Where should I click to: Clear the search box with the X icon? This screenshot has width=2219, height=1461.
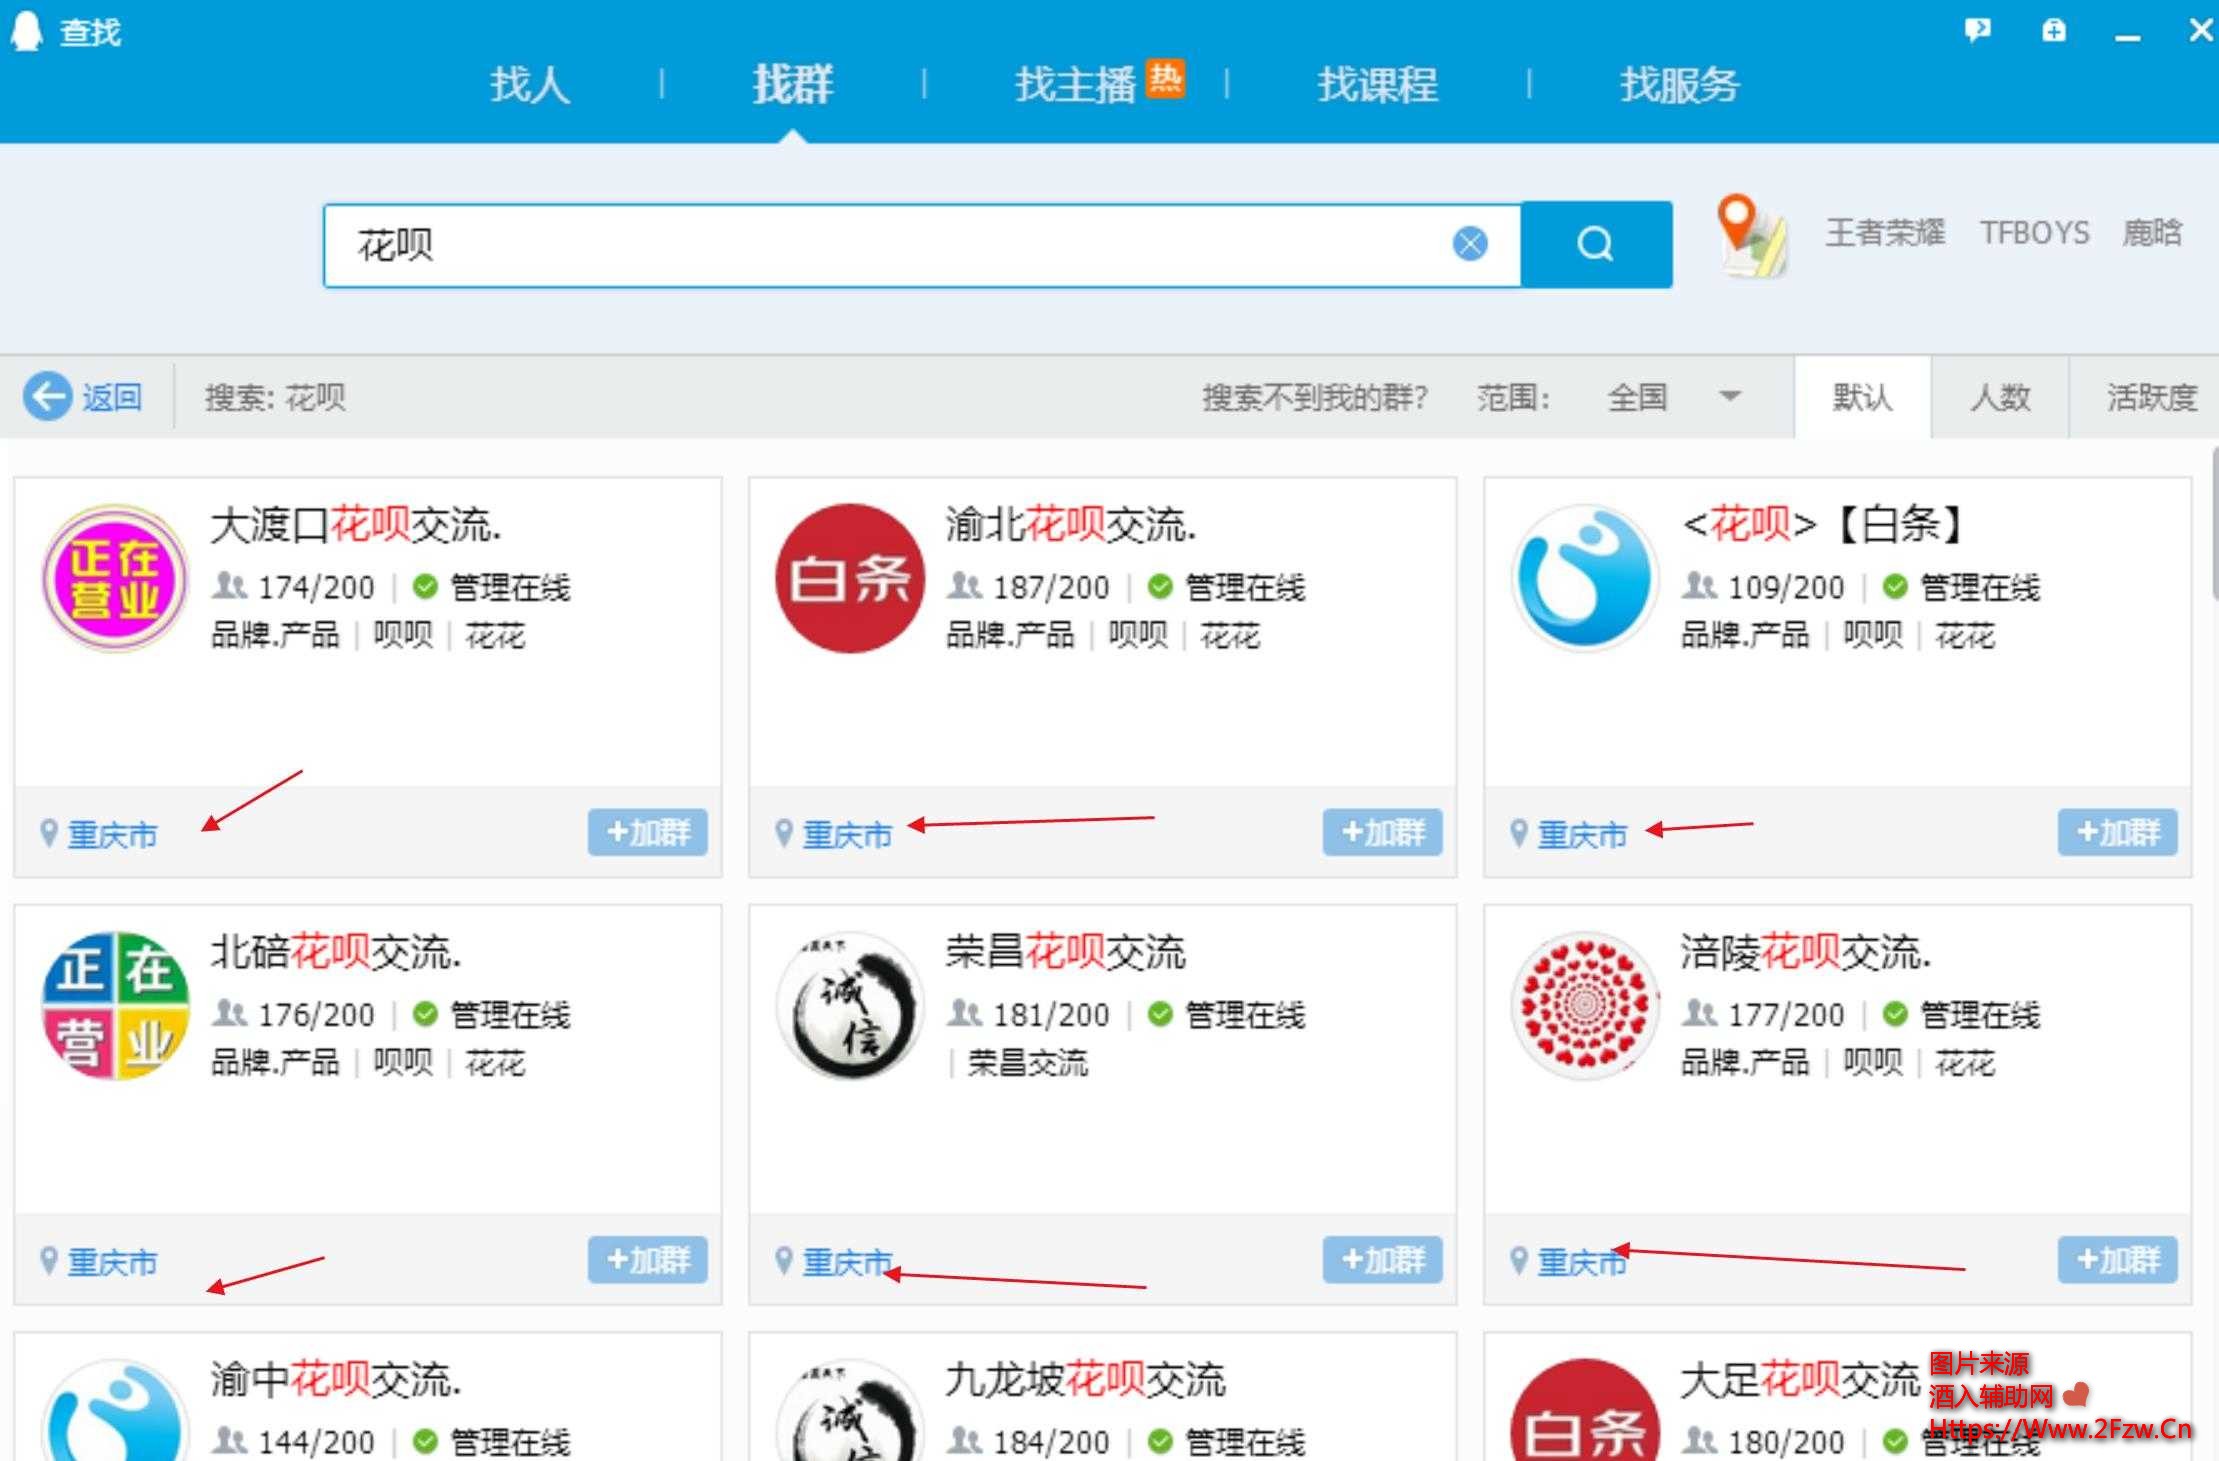pos(1469,243)
